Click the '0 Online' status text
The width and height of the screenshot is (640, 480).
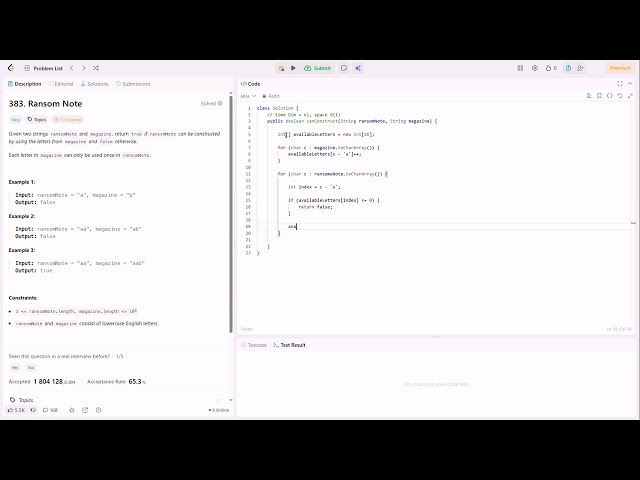(219, 410)
